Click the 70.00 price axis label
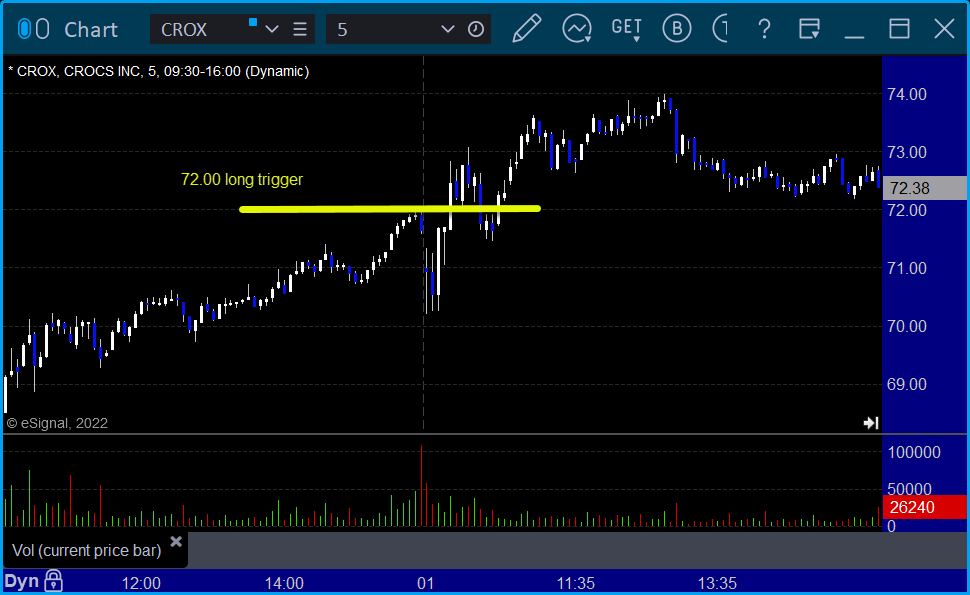The height and width of the screenshot is (595, 970). pyautogui.click(x=907, y=327)
